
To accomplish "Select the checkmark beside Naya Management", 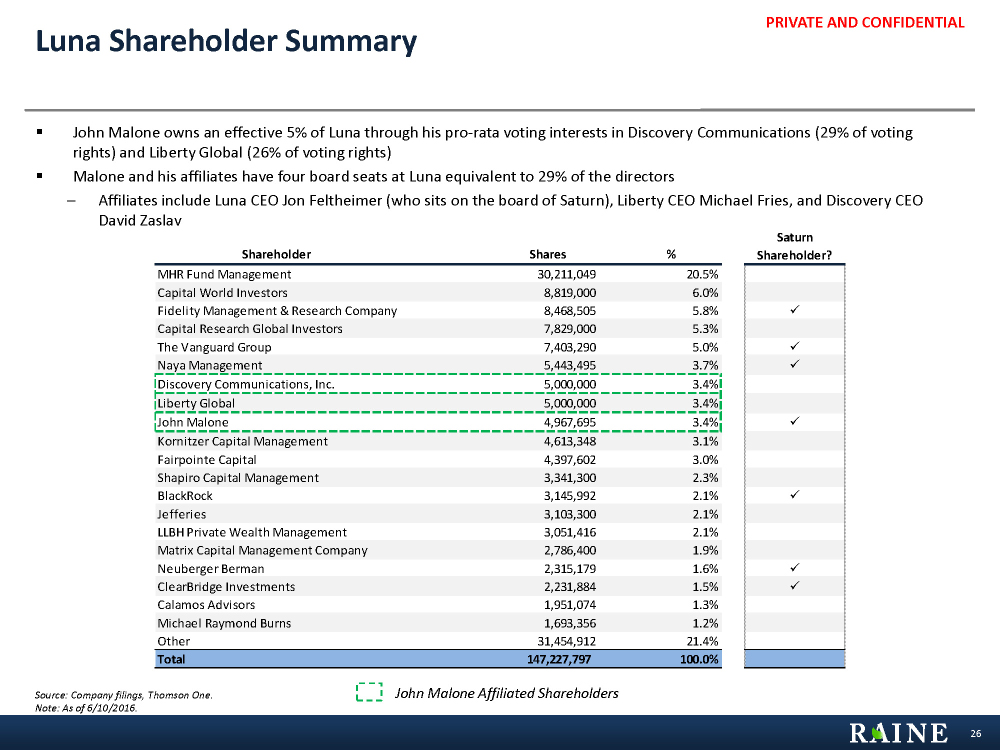I will coord(792,366).
